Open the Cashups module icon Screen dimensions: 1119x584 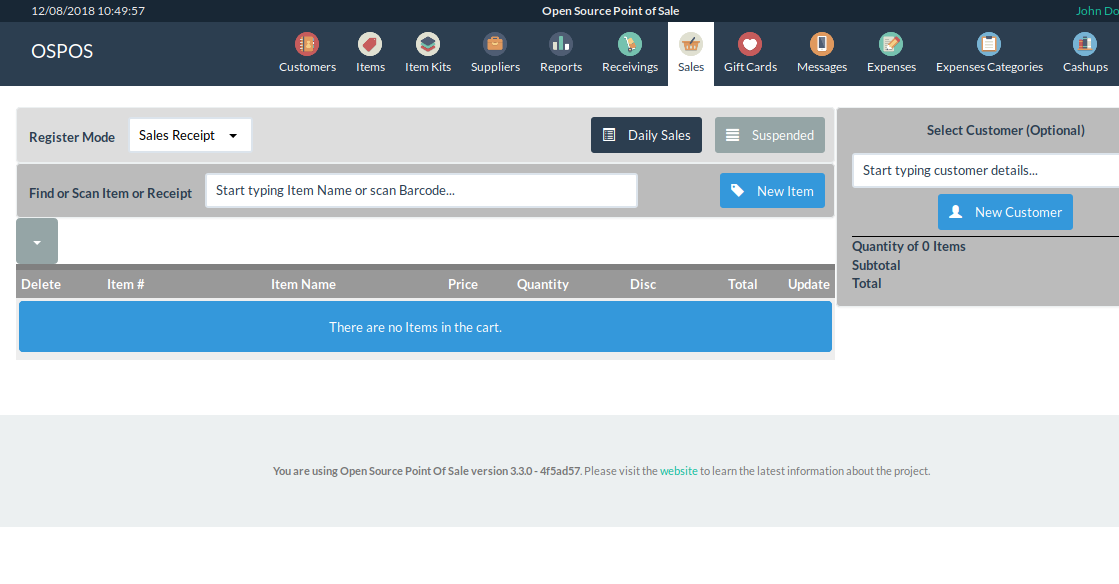tap(1084, 52)
